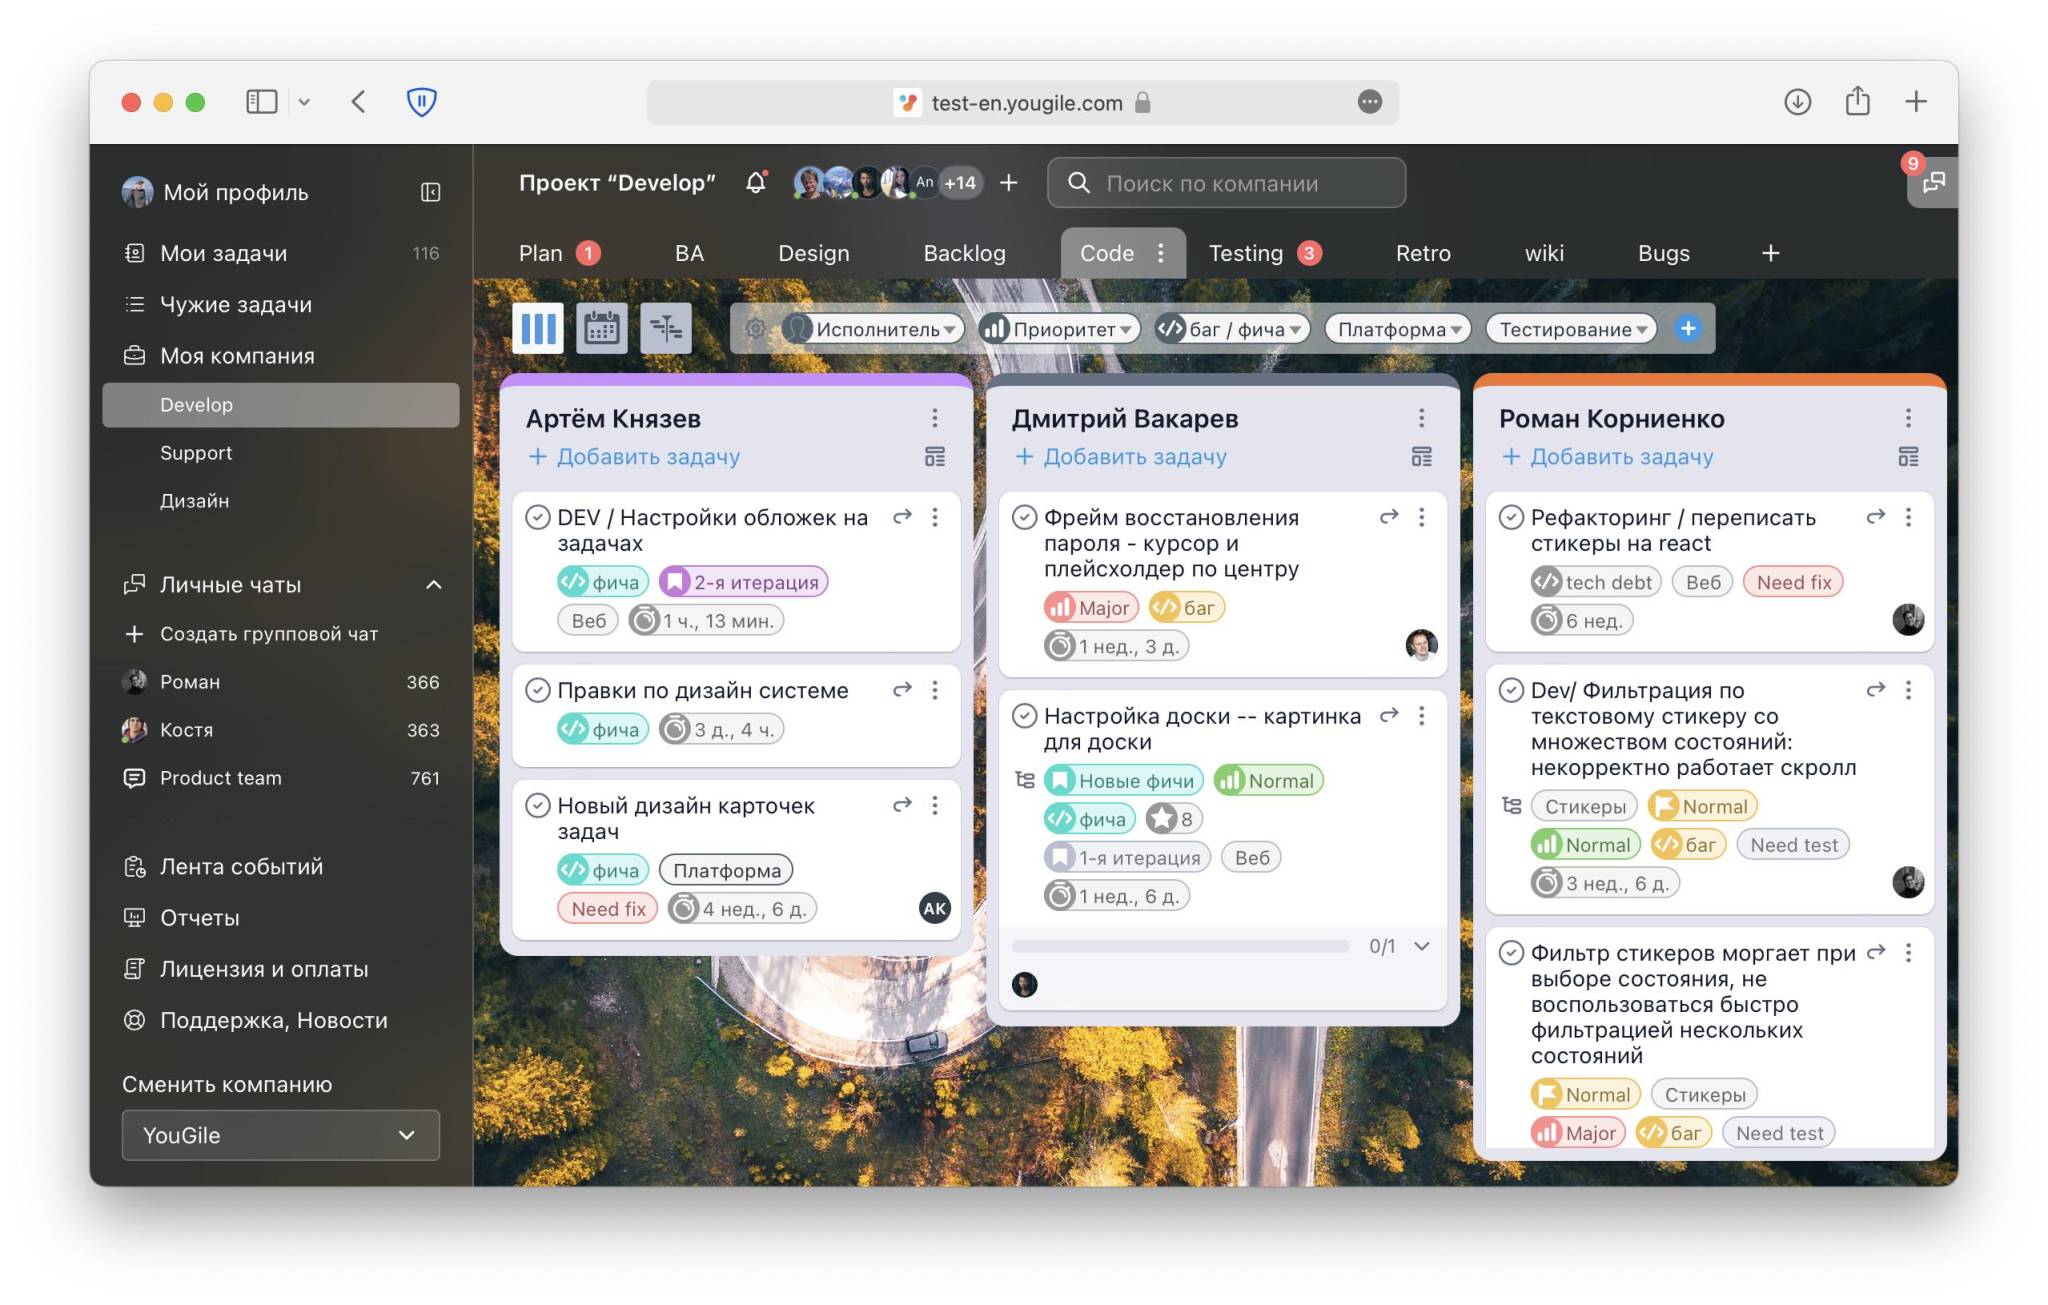Screen dimensions: 2048x1305
Task: Complete Рефакторинг / переписать стикеры task
Action: (x=1511, y=517)
